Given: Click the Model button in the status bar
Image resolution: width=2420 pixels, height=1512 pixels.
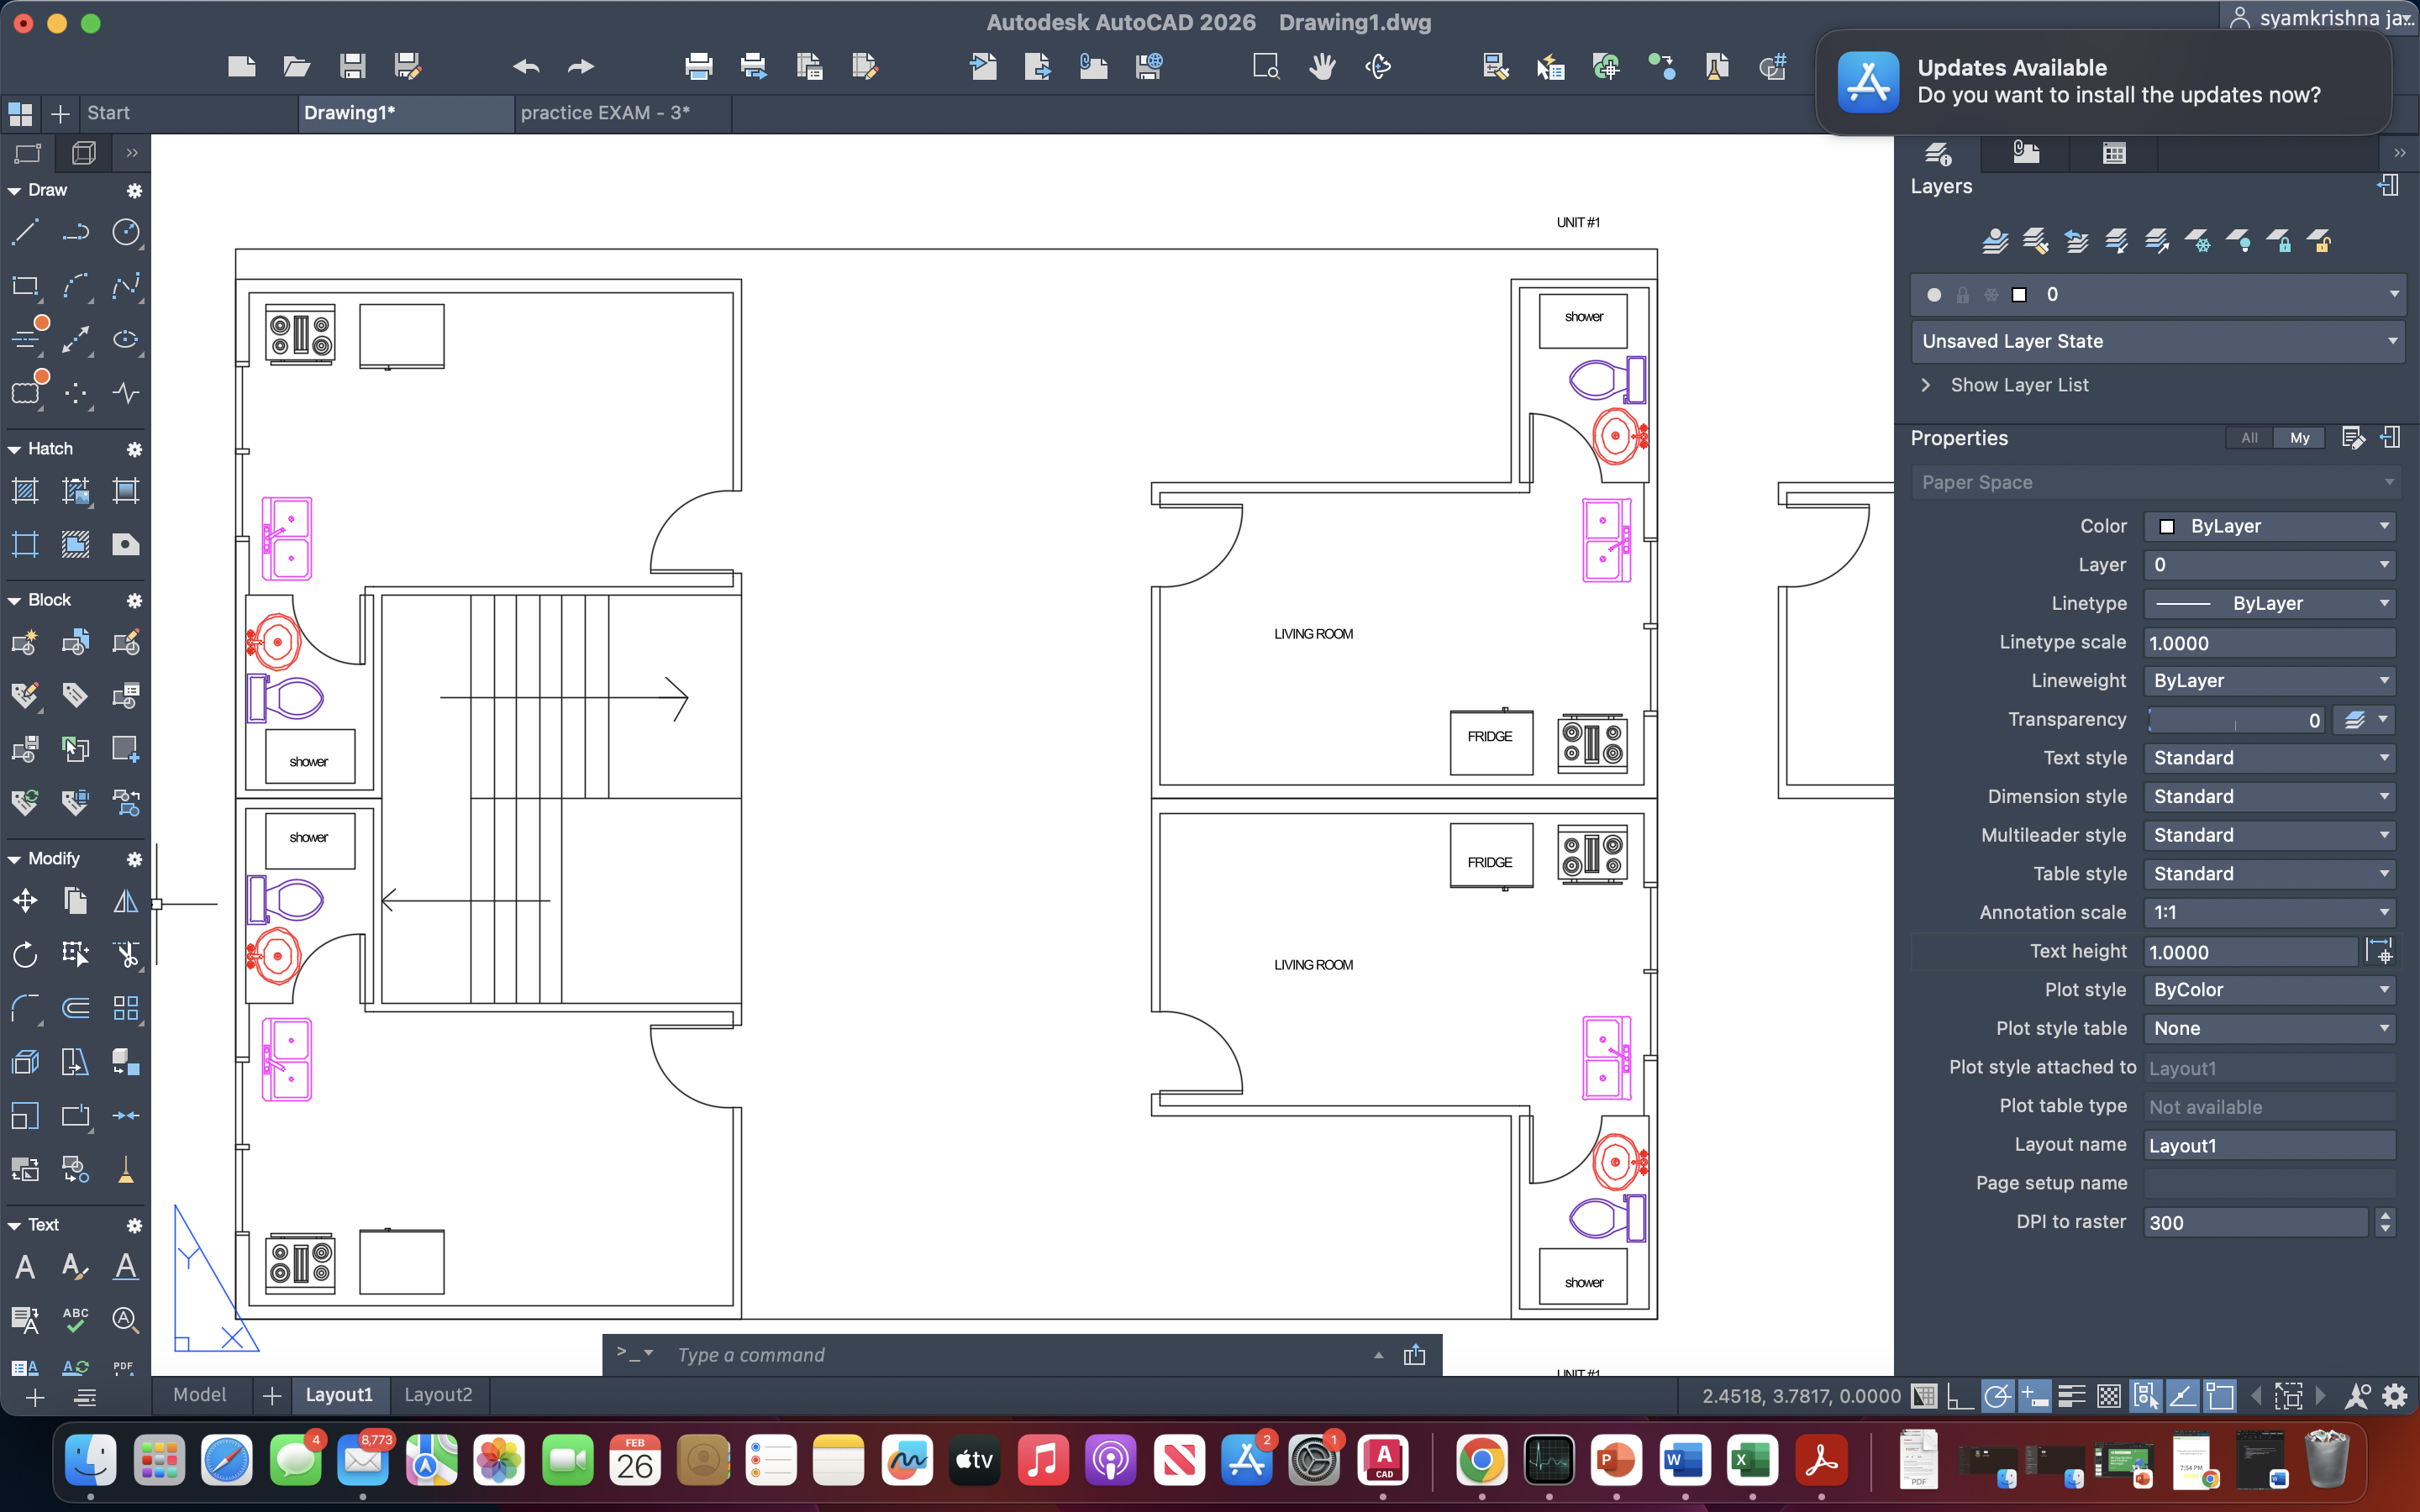Looking at the screenshot, I should (198, 1394).
